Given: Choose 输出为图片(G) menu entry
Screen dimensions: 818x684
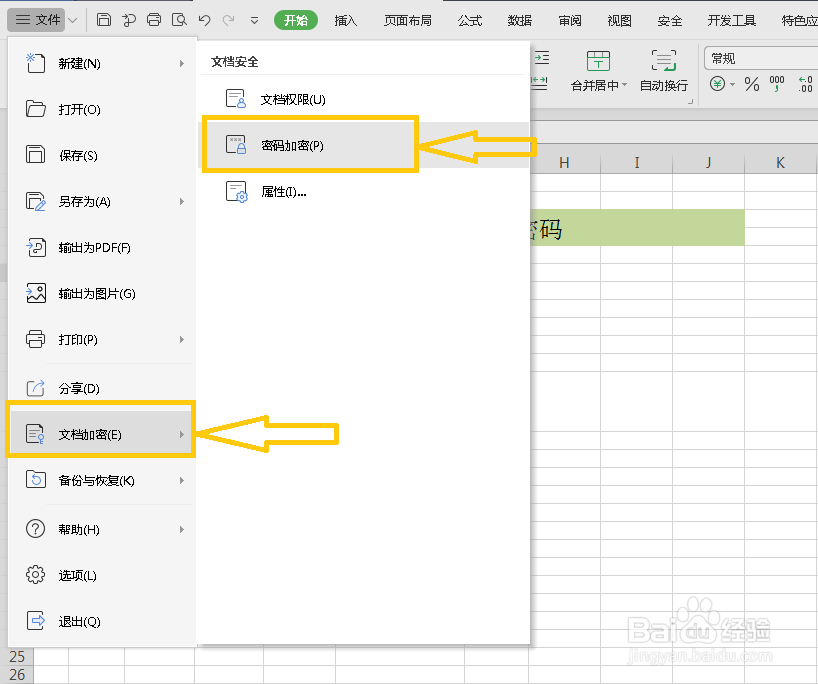Looking at the screenshot, I should point(102,293).
